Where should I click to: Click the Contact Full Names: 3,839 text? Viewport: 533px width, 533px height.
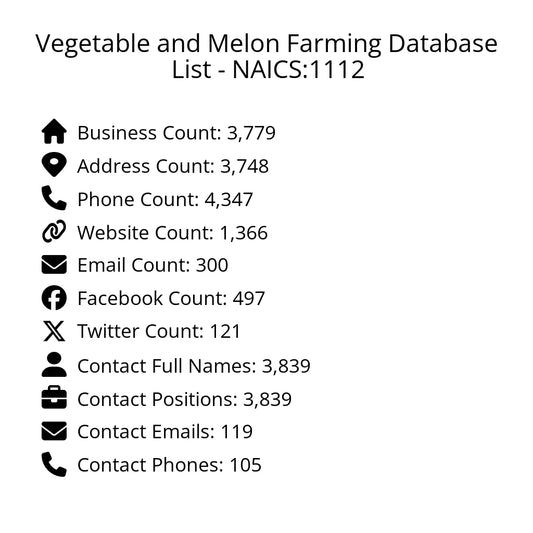click(194, 366)
